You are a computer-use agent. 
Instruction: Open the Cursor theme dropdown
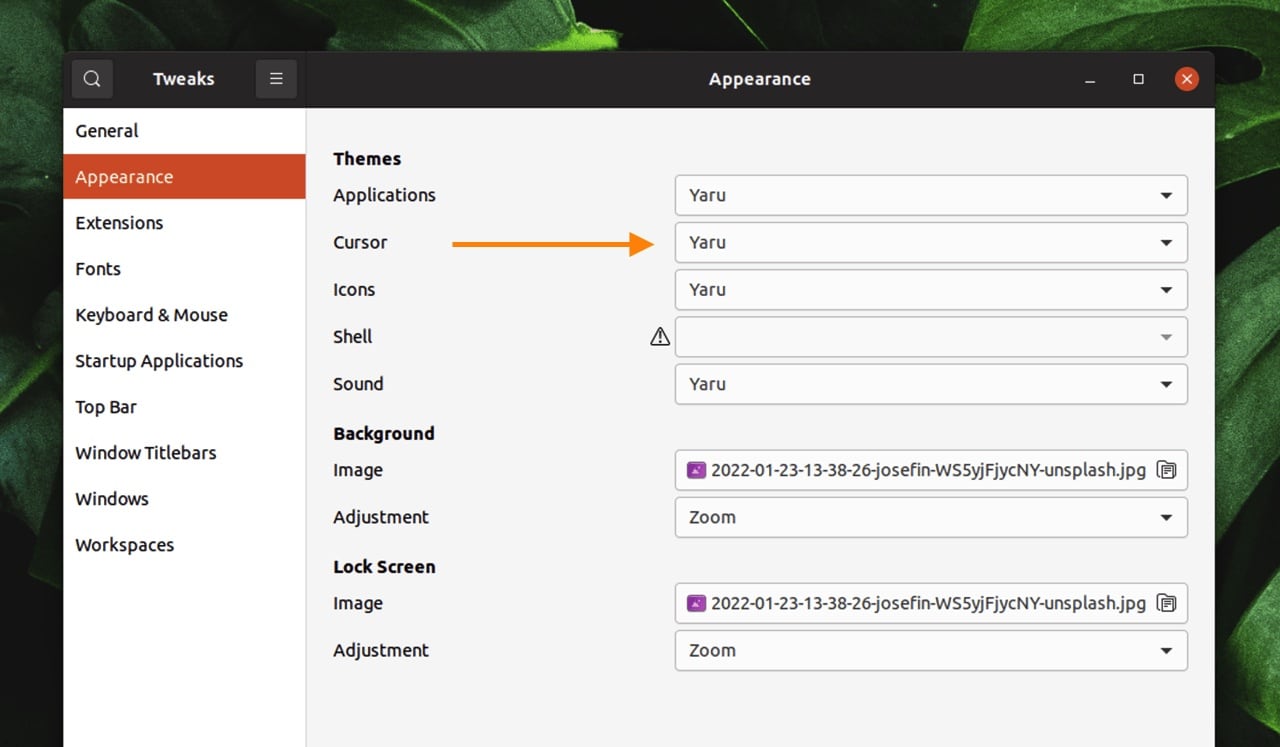pos(931,242)
